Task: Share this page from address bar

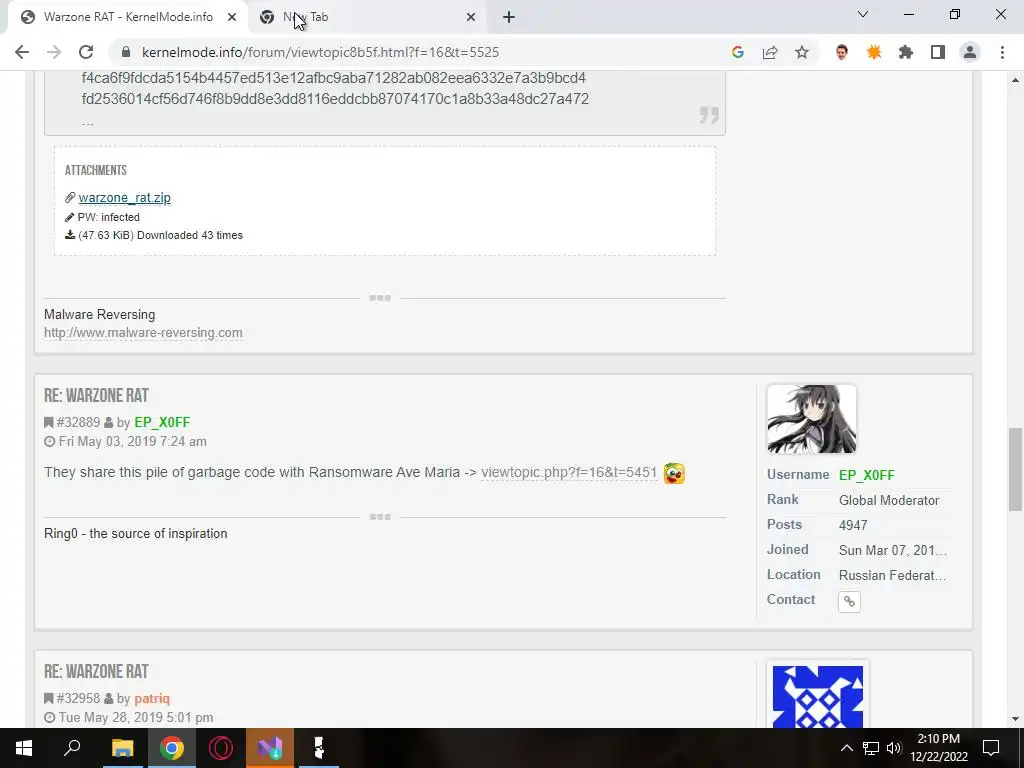Action: point(770,52)
